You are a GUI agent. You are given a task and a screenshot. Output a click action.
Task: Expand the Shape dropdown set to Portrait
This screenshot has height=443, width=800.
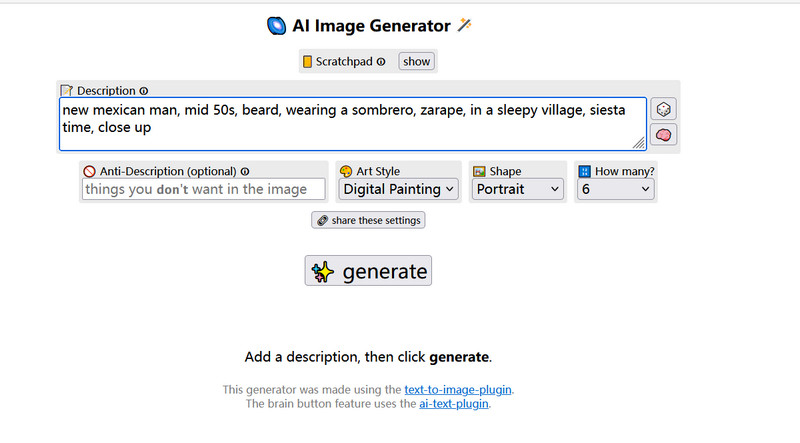[518, 189]
